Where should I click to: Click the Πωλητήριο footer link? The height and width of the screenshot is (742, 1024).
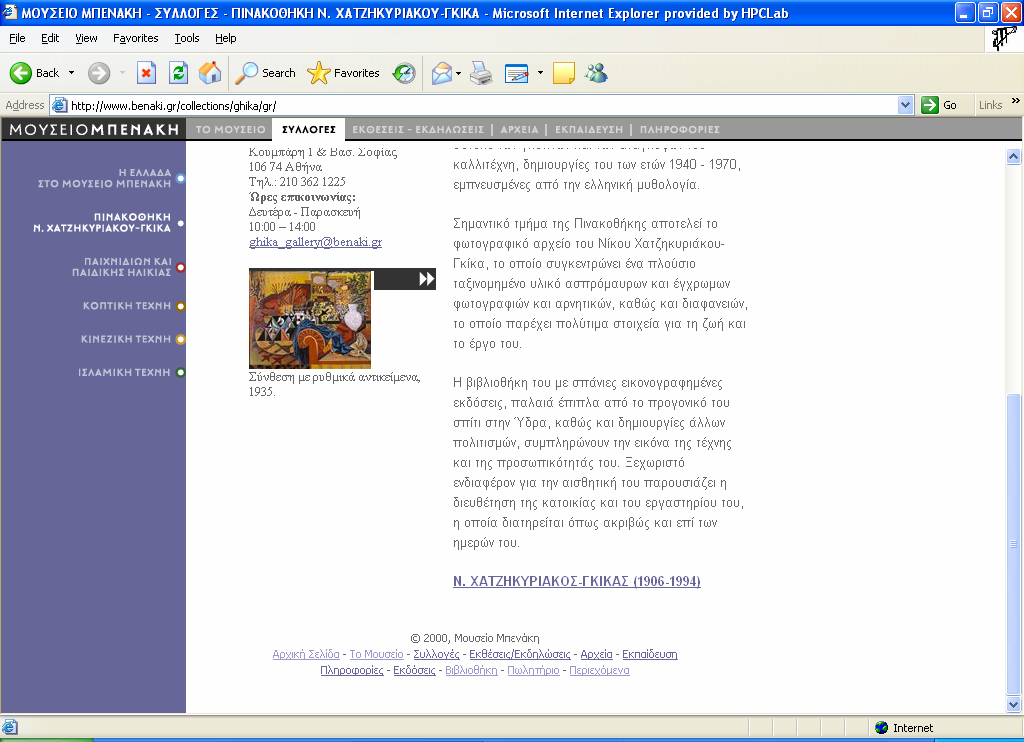pyautogui.click(x=534, y=670)
